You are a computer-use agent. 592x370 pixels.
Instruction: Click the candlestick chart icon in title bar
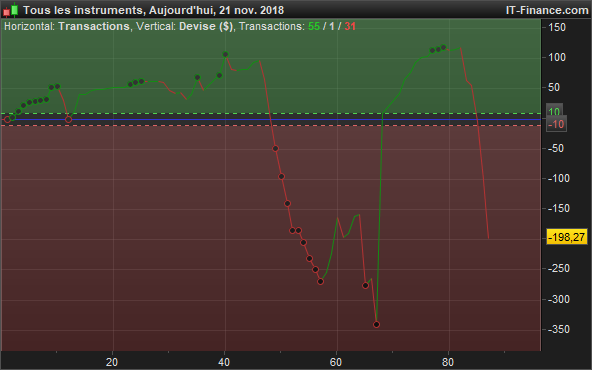point(11,10)
